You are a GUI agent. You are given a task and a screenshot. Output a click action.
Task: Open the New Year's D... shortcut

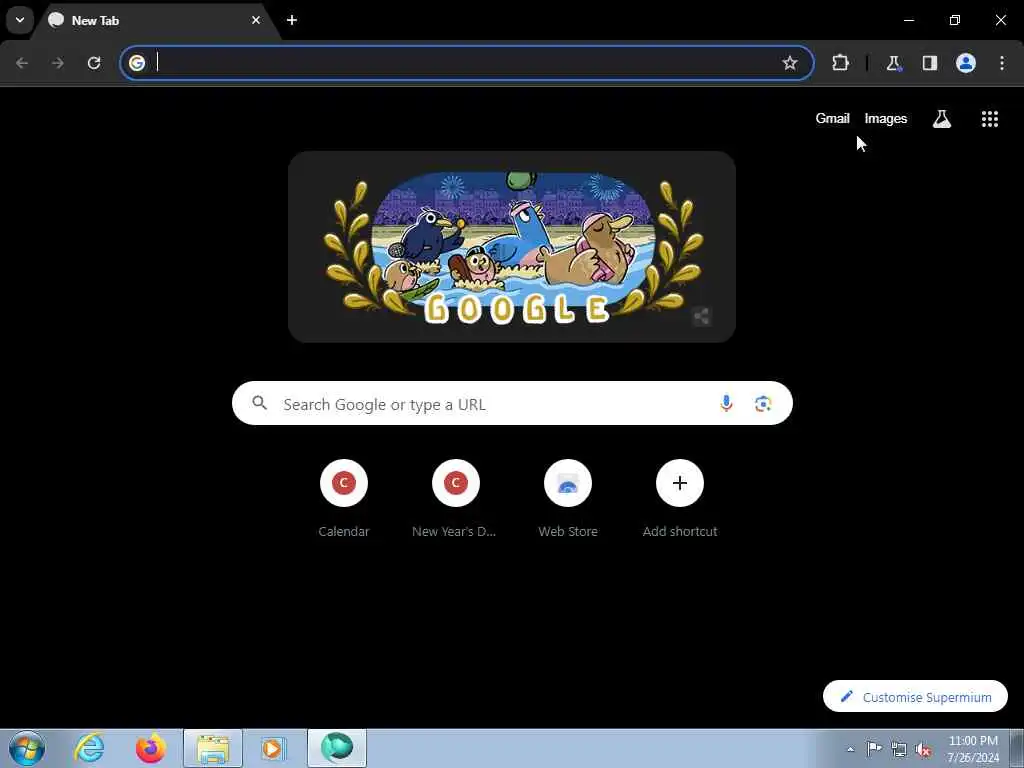[455, 500]
